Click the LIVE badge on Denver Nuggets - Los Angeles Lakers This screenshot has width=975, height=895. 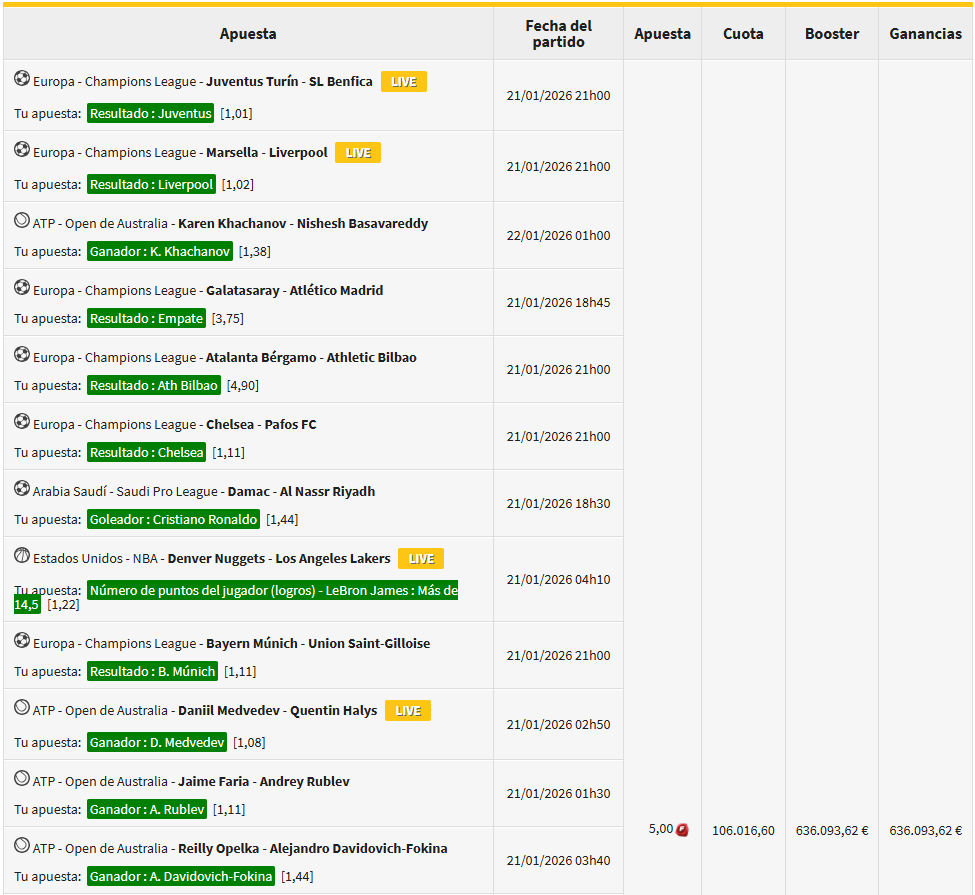pyautogui.click(x=421, y=559)
